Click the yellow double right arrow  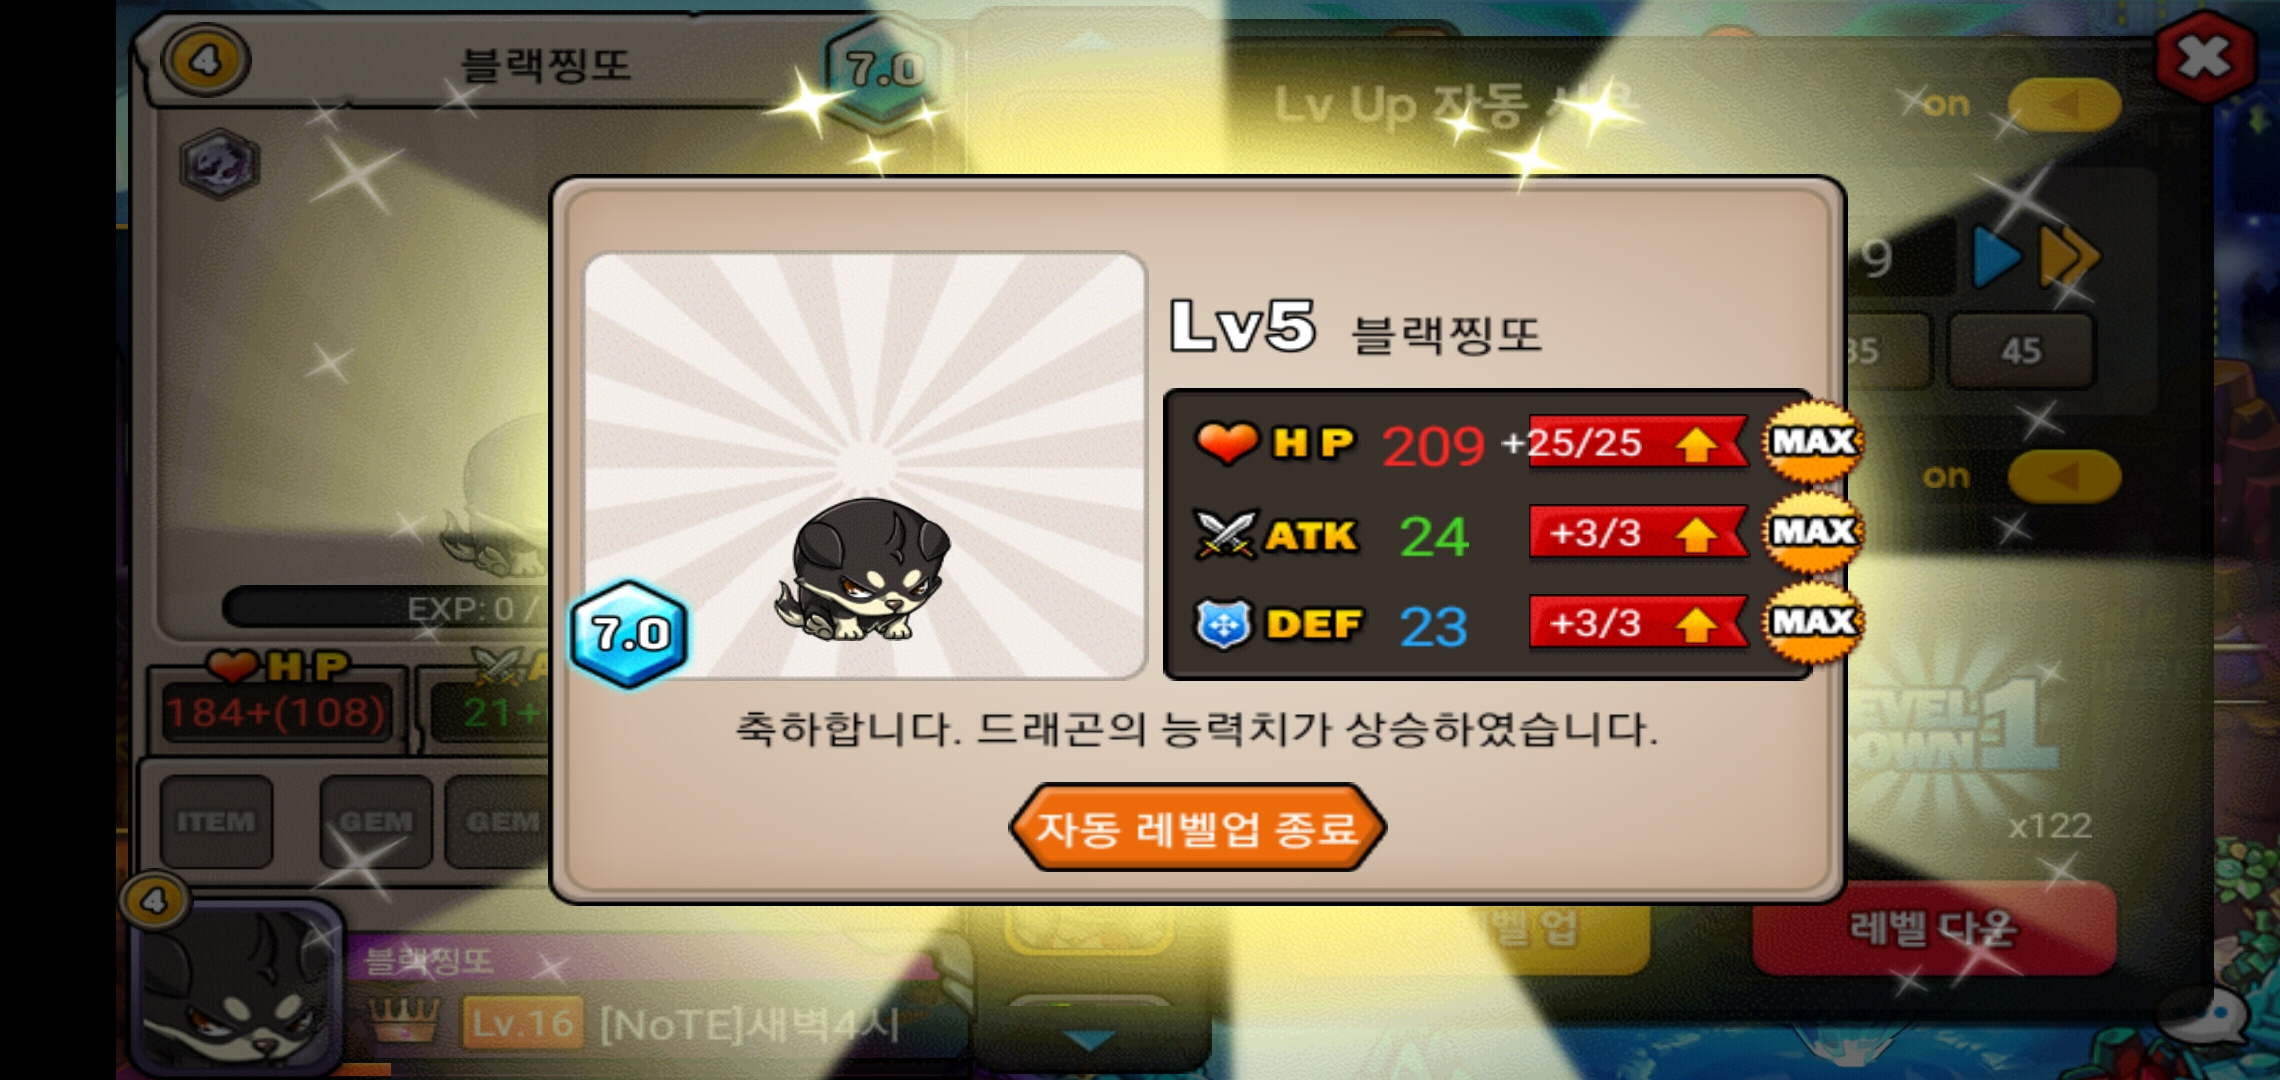[x=2068, y=256]
